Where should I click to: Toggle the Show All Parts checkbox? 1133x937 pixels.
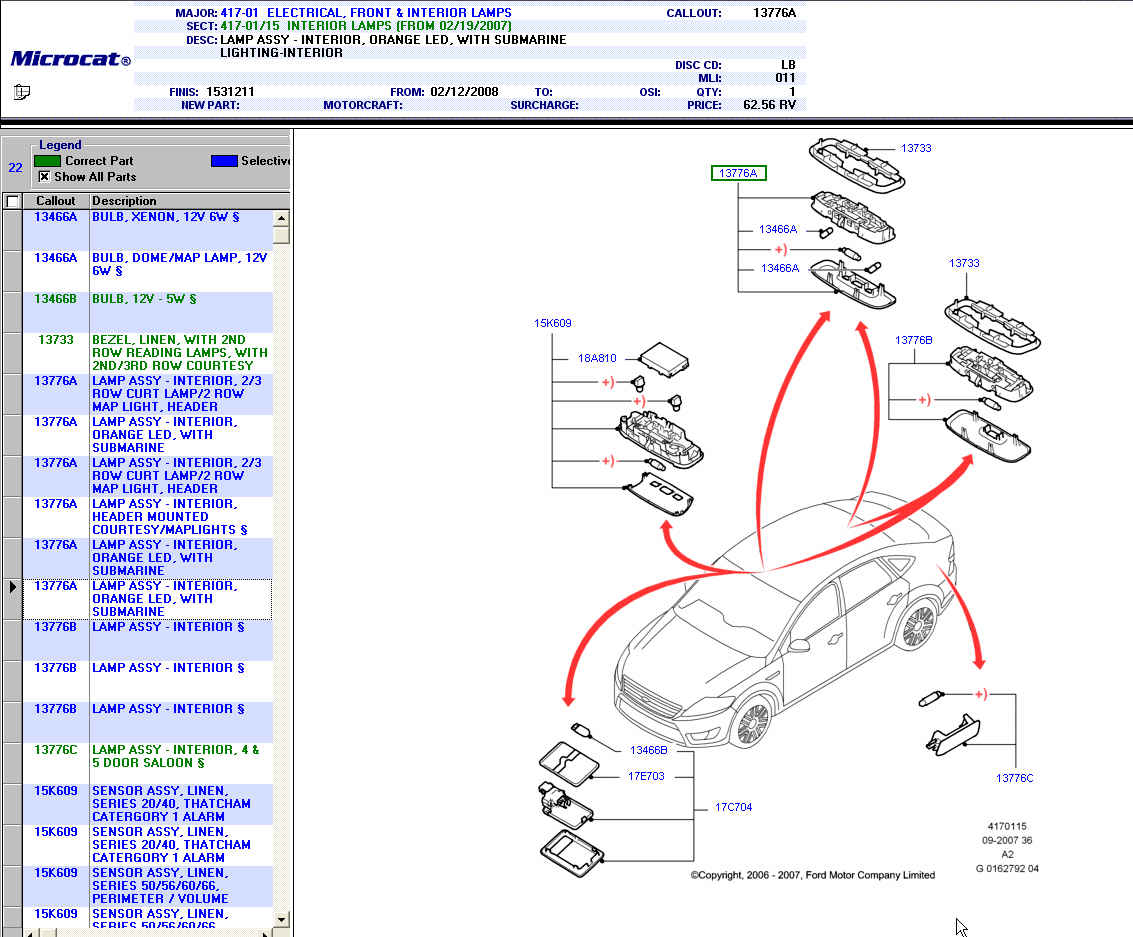point(44,177)
